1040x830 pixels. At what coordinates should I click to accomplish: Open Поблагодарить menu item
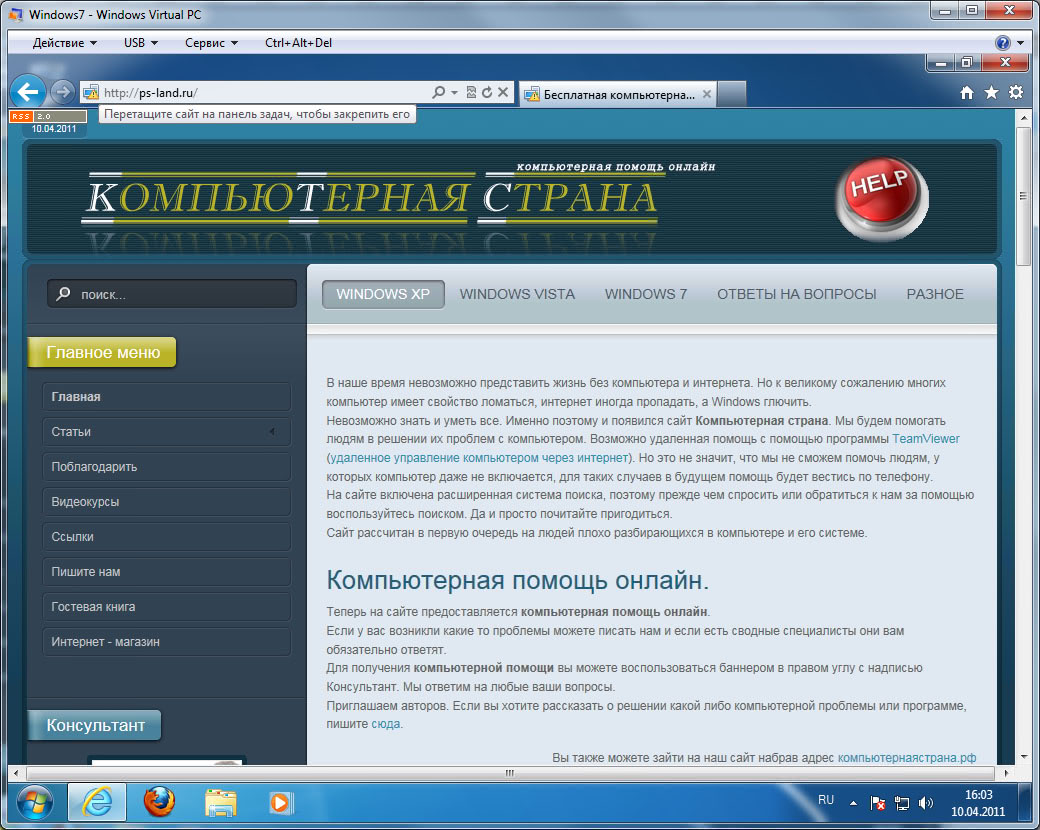166,467
